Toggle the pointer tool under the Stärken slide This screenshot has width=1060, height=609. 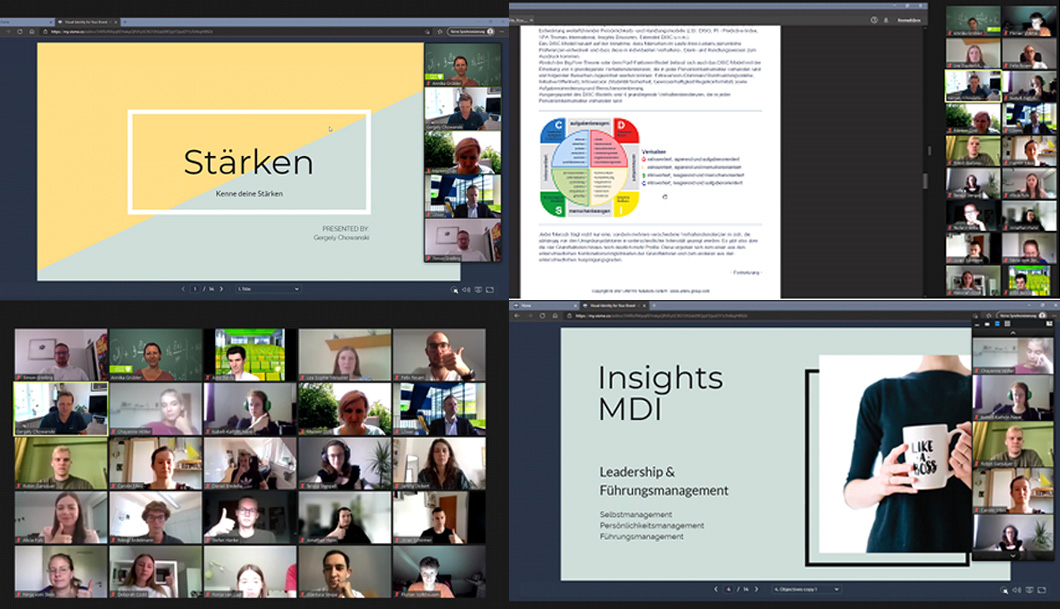pos(455,289)
